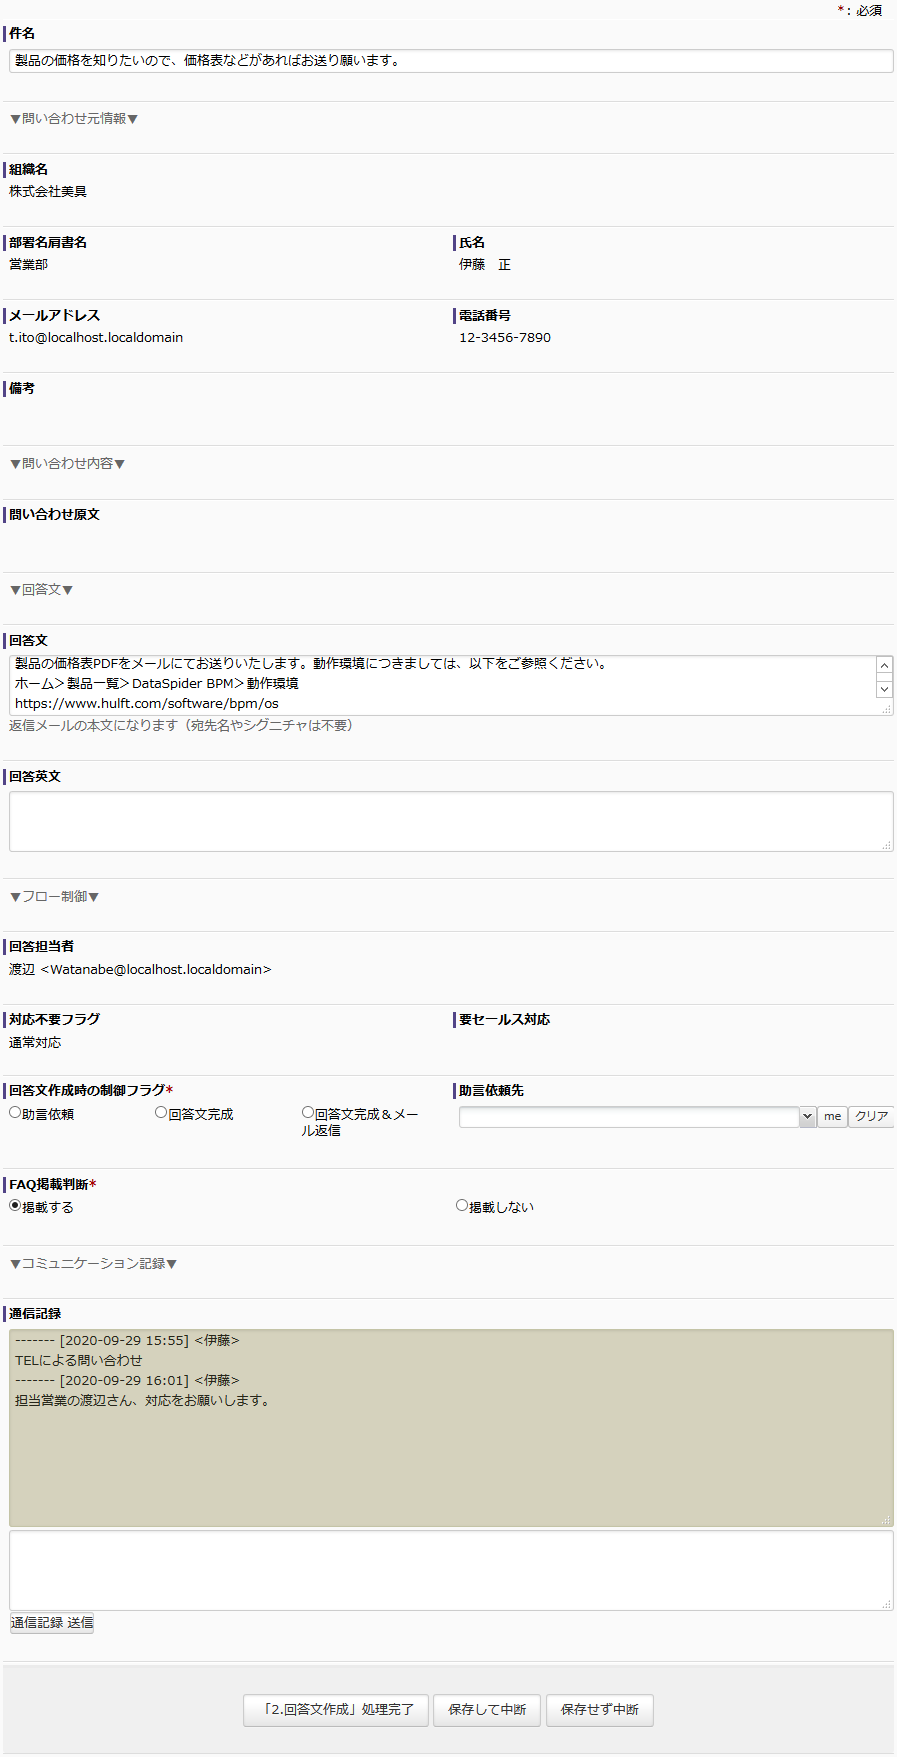Click 「2.回答文作成」処理完了 button
The width and height of the screenshot is (897, 1757).
[x=336, y=1710]
